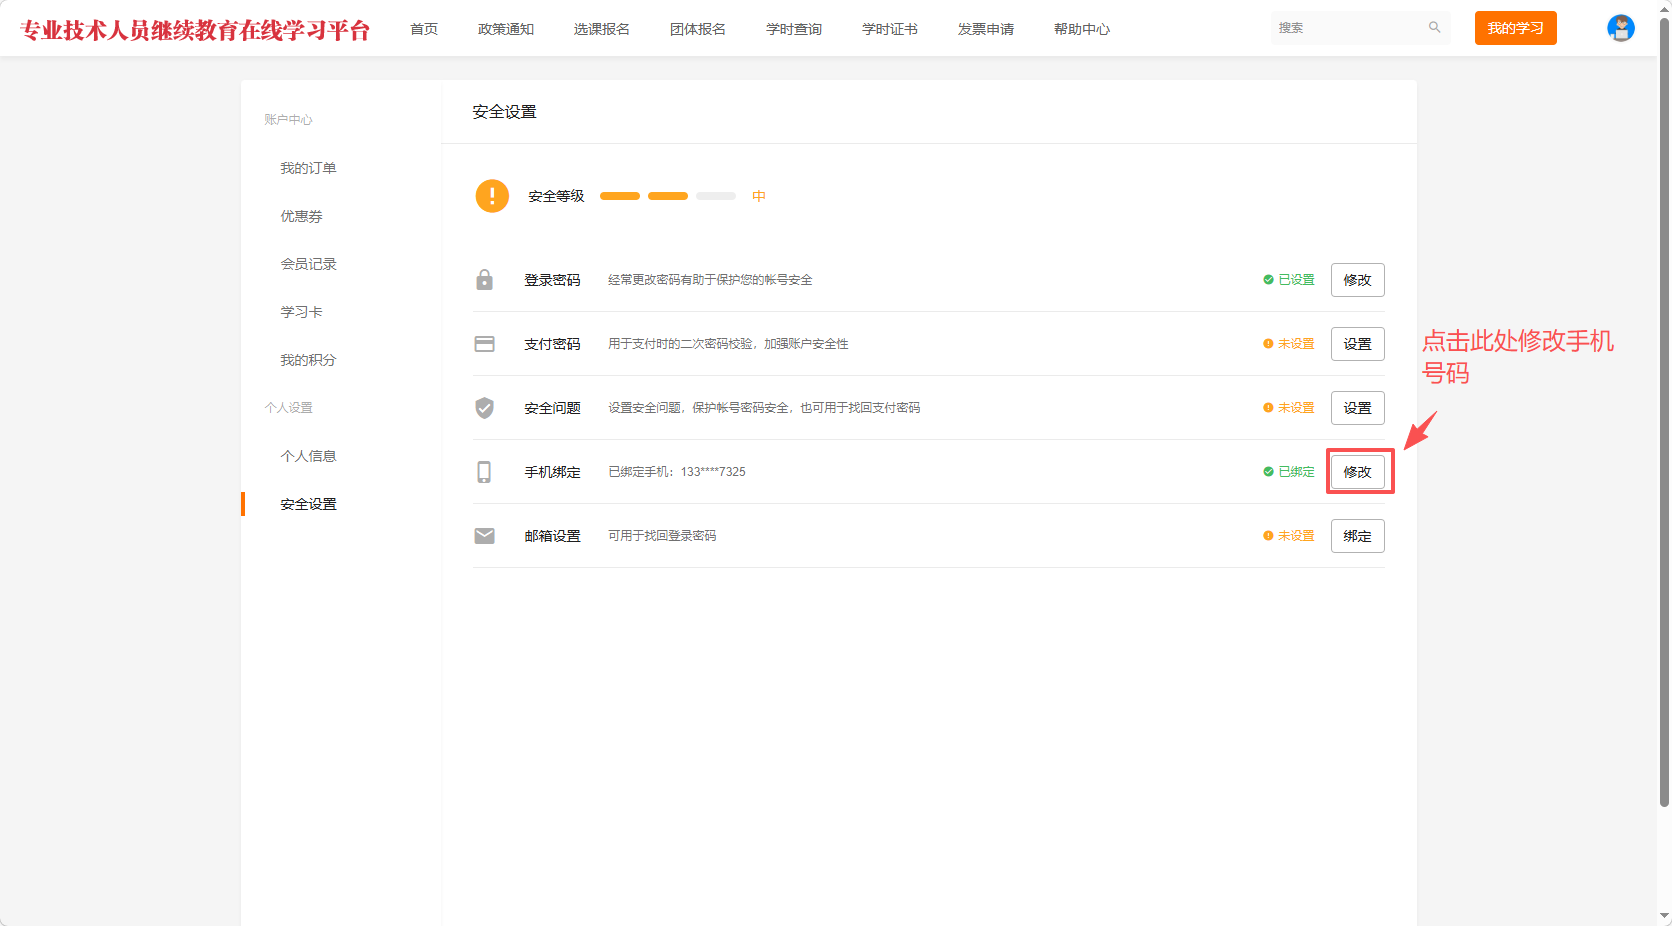Screen dimensions: 1672x926
Task: Click the lock icon beside 登录密码
Action: click(x=484, y=280)
